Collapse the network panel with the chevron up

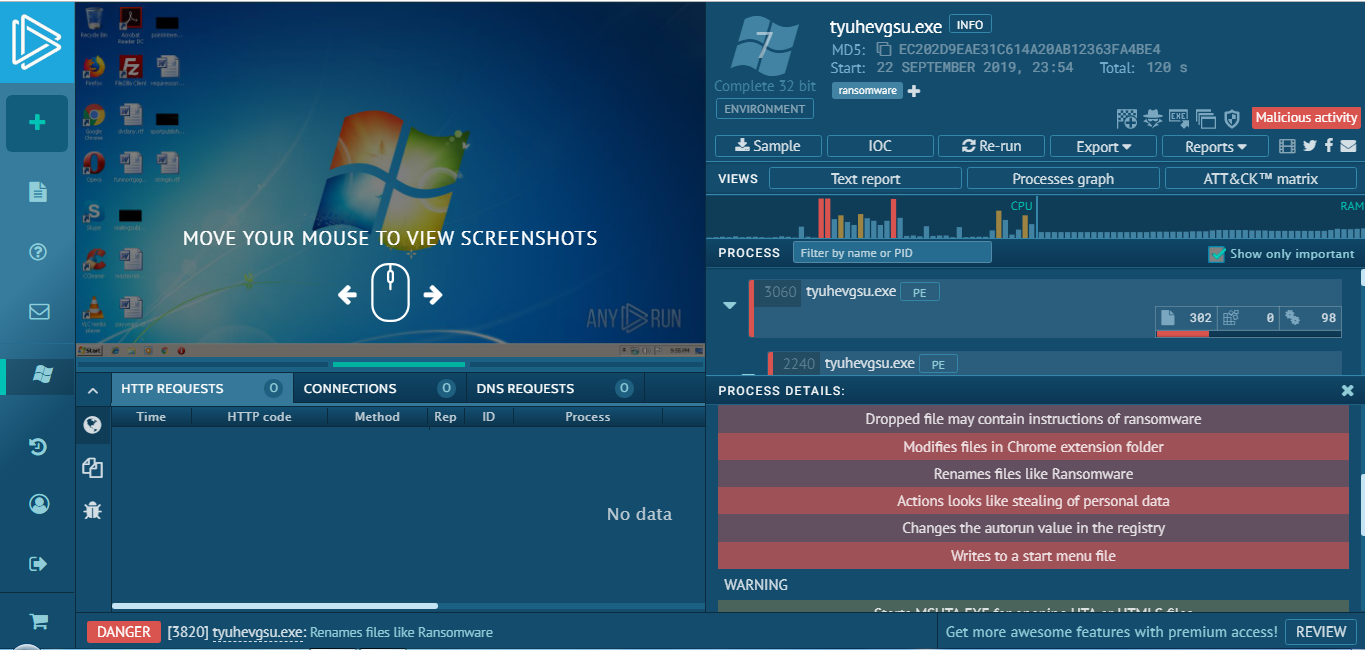pos(93,391)
